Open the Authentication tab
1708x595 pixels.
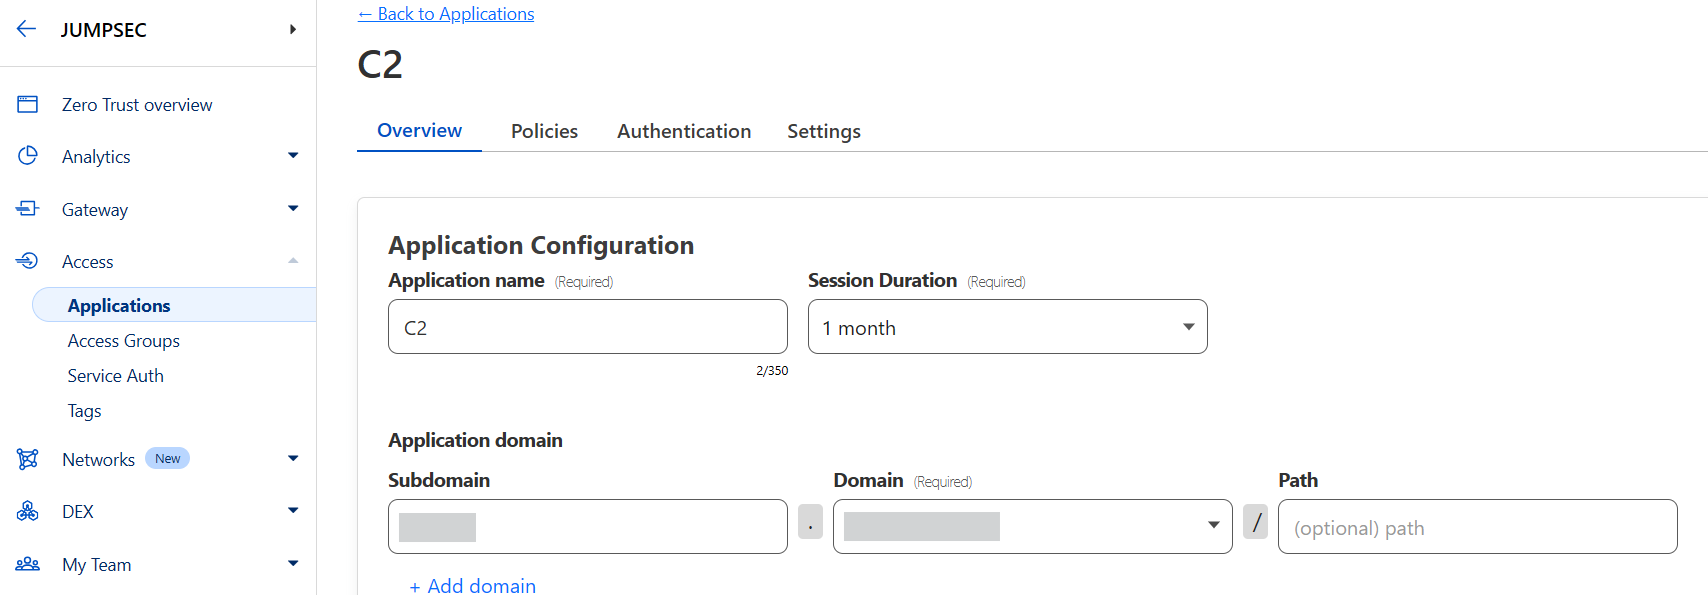click(684, 131)
